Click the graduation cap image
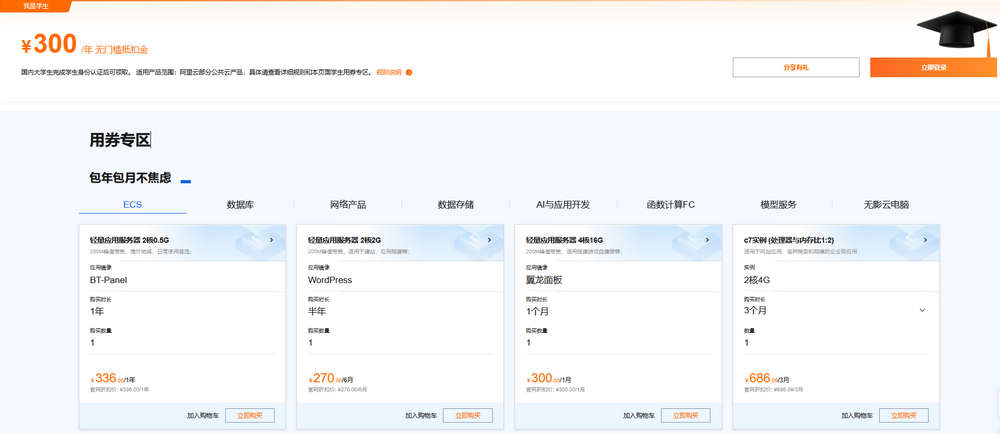The image size is (1000, 434). [x=957, y=31]
